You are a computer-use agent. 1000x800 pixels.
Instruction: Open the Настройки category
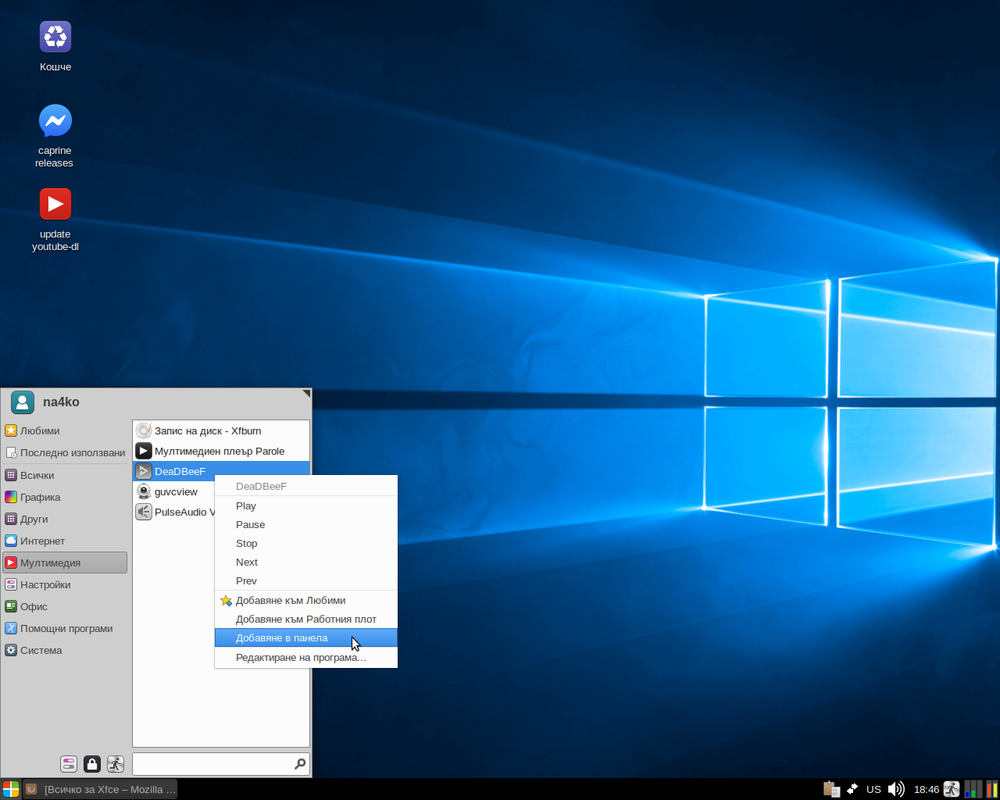[65, 584]
